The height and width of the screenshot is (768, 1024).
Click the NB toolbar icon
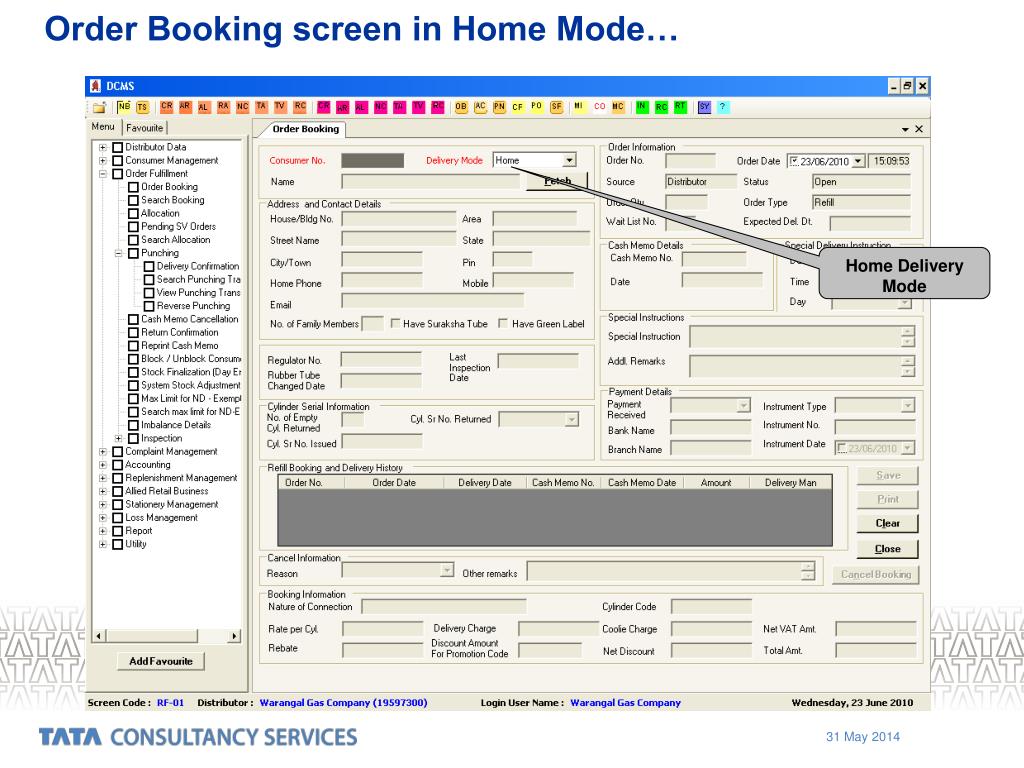[124, 106]
